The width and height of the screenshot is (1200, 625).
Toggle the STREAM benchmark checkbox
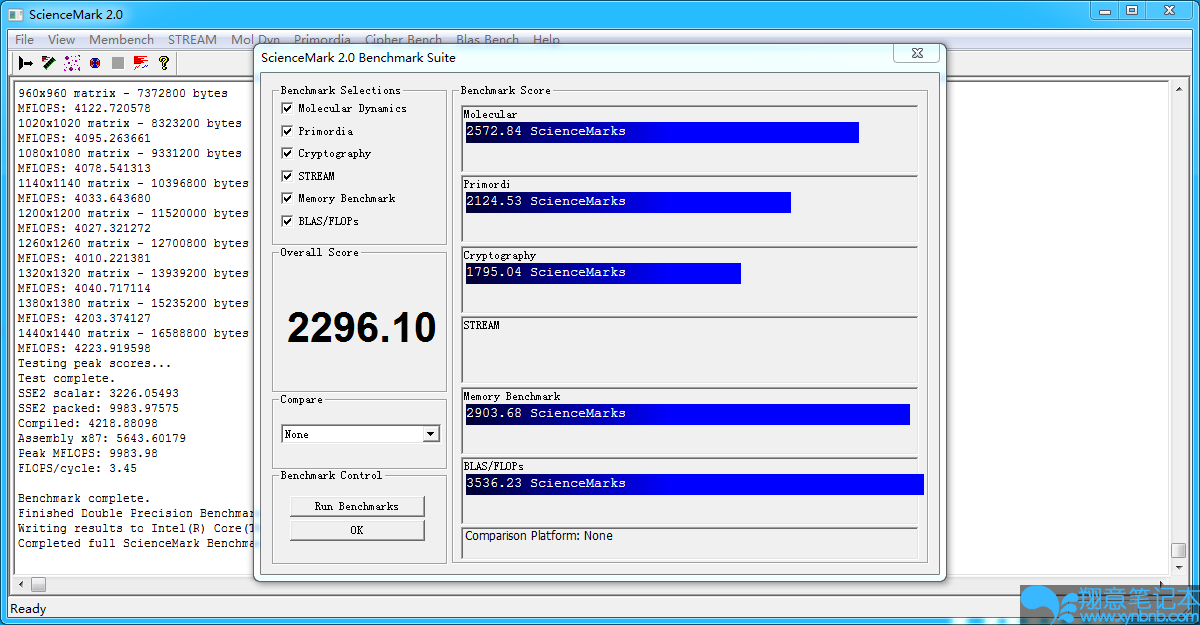[x=287, y=176]
